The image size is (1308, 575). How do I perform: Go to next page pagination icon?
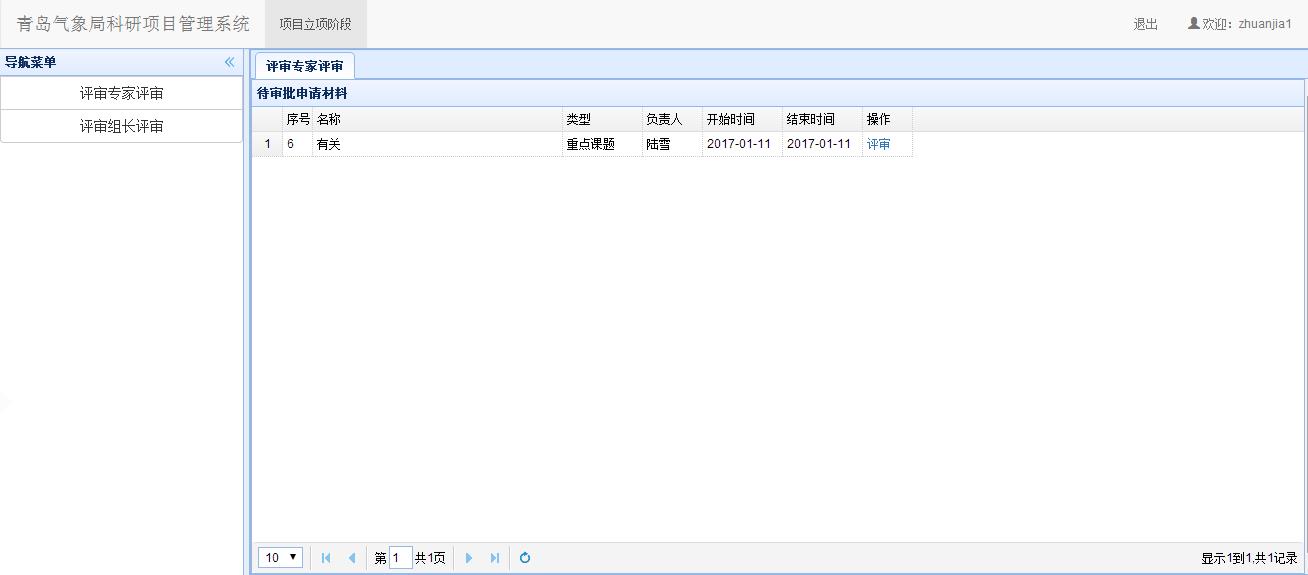click(469, 558)
